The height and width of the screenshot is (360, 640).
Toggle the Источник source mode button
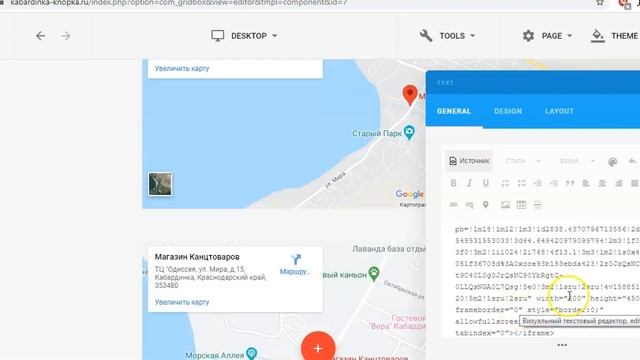(x=469, y=161)
